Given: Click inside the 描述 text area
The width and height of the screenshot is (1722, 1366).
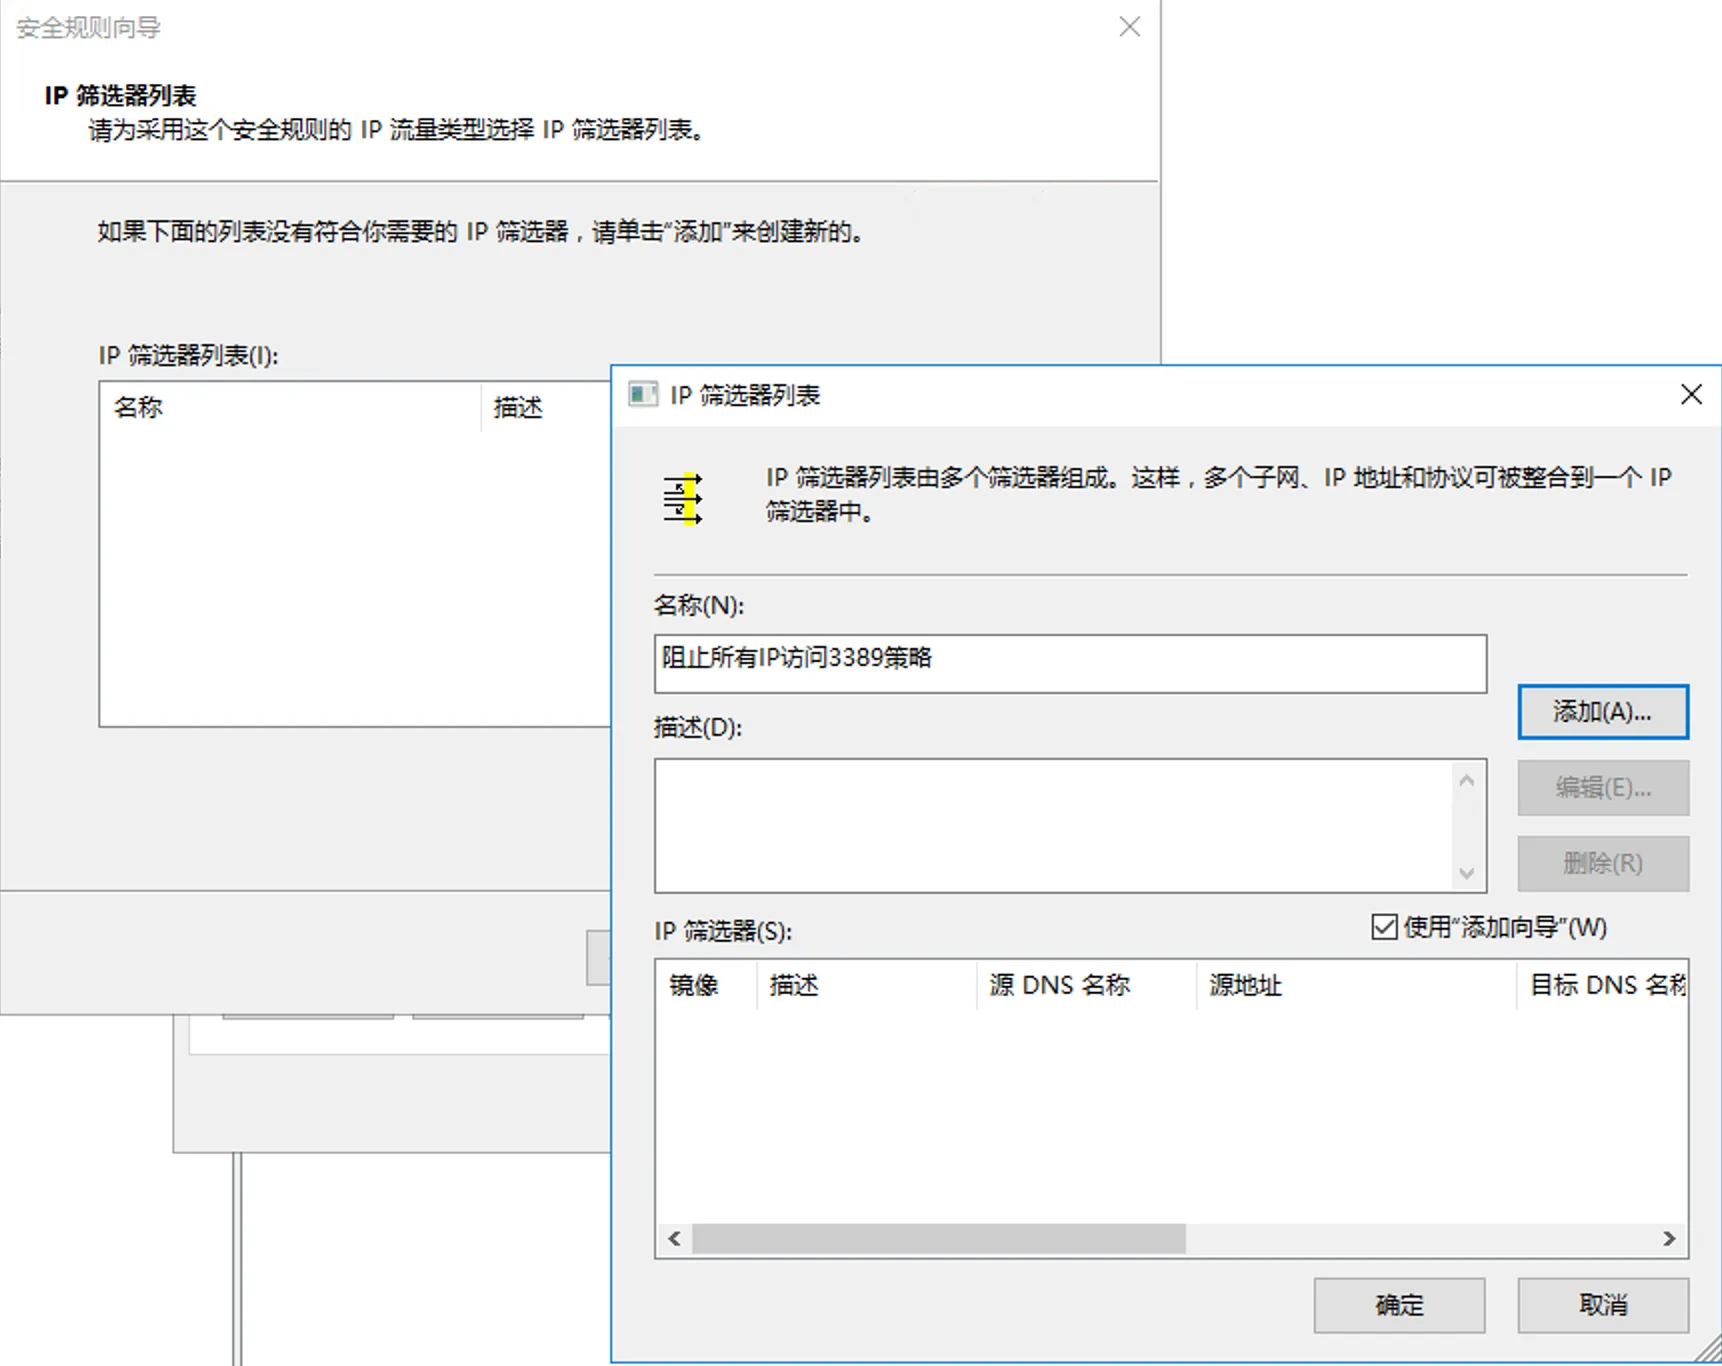Looking at the screenshot, I should (1055, 825).
